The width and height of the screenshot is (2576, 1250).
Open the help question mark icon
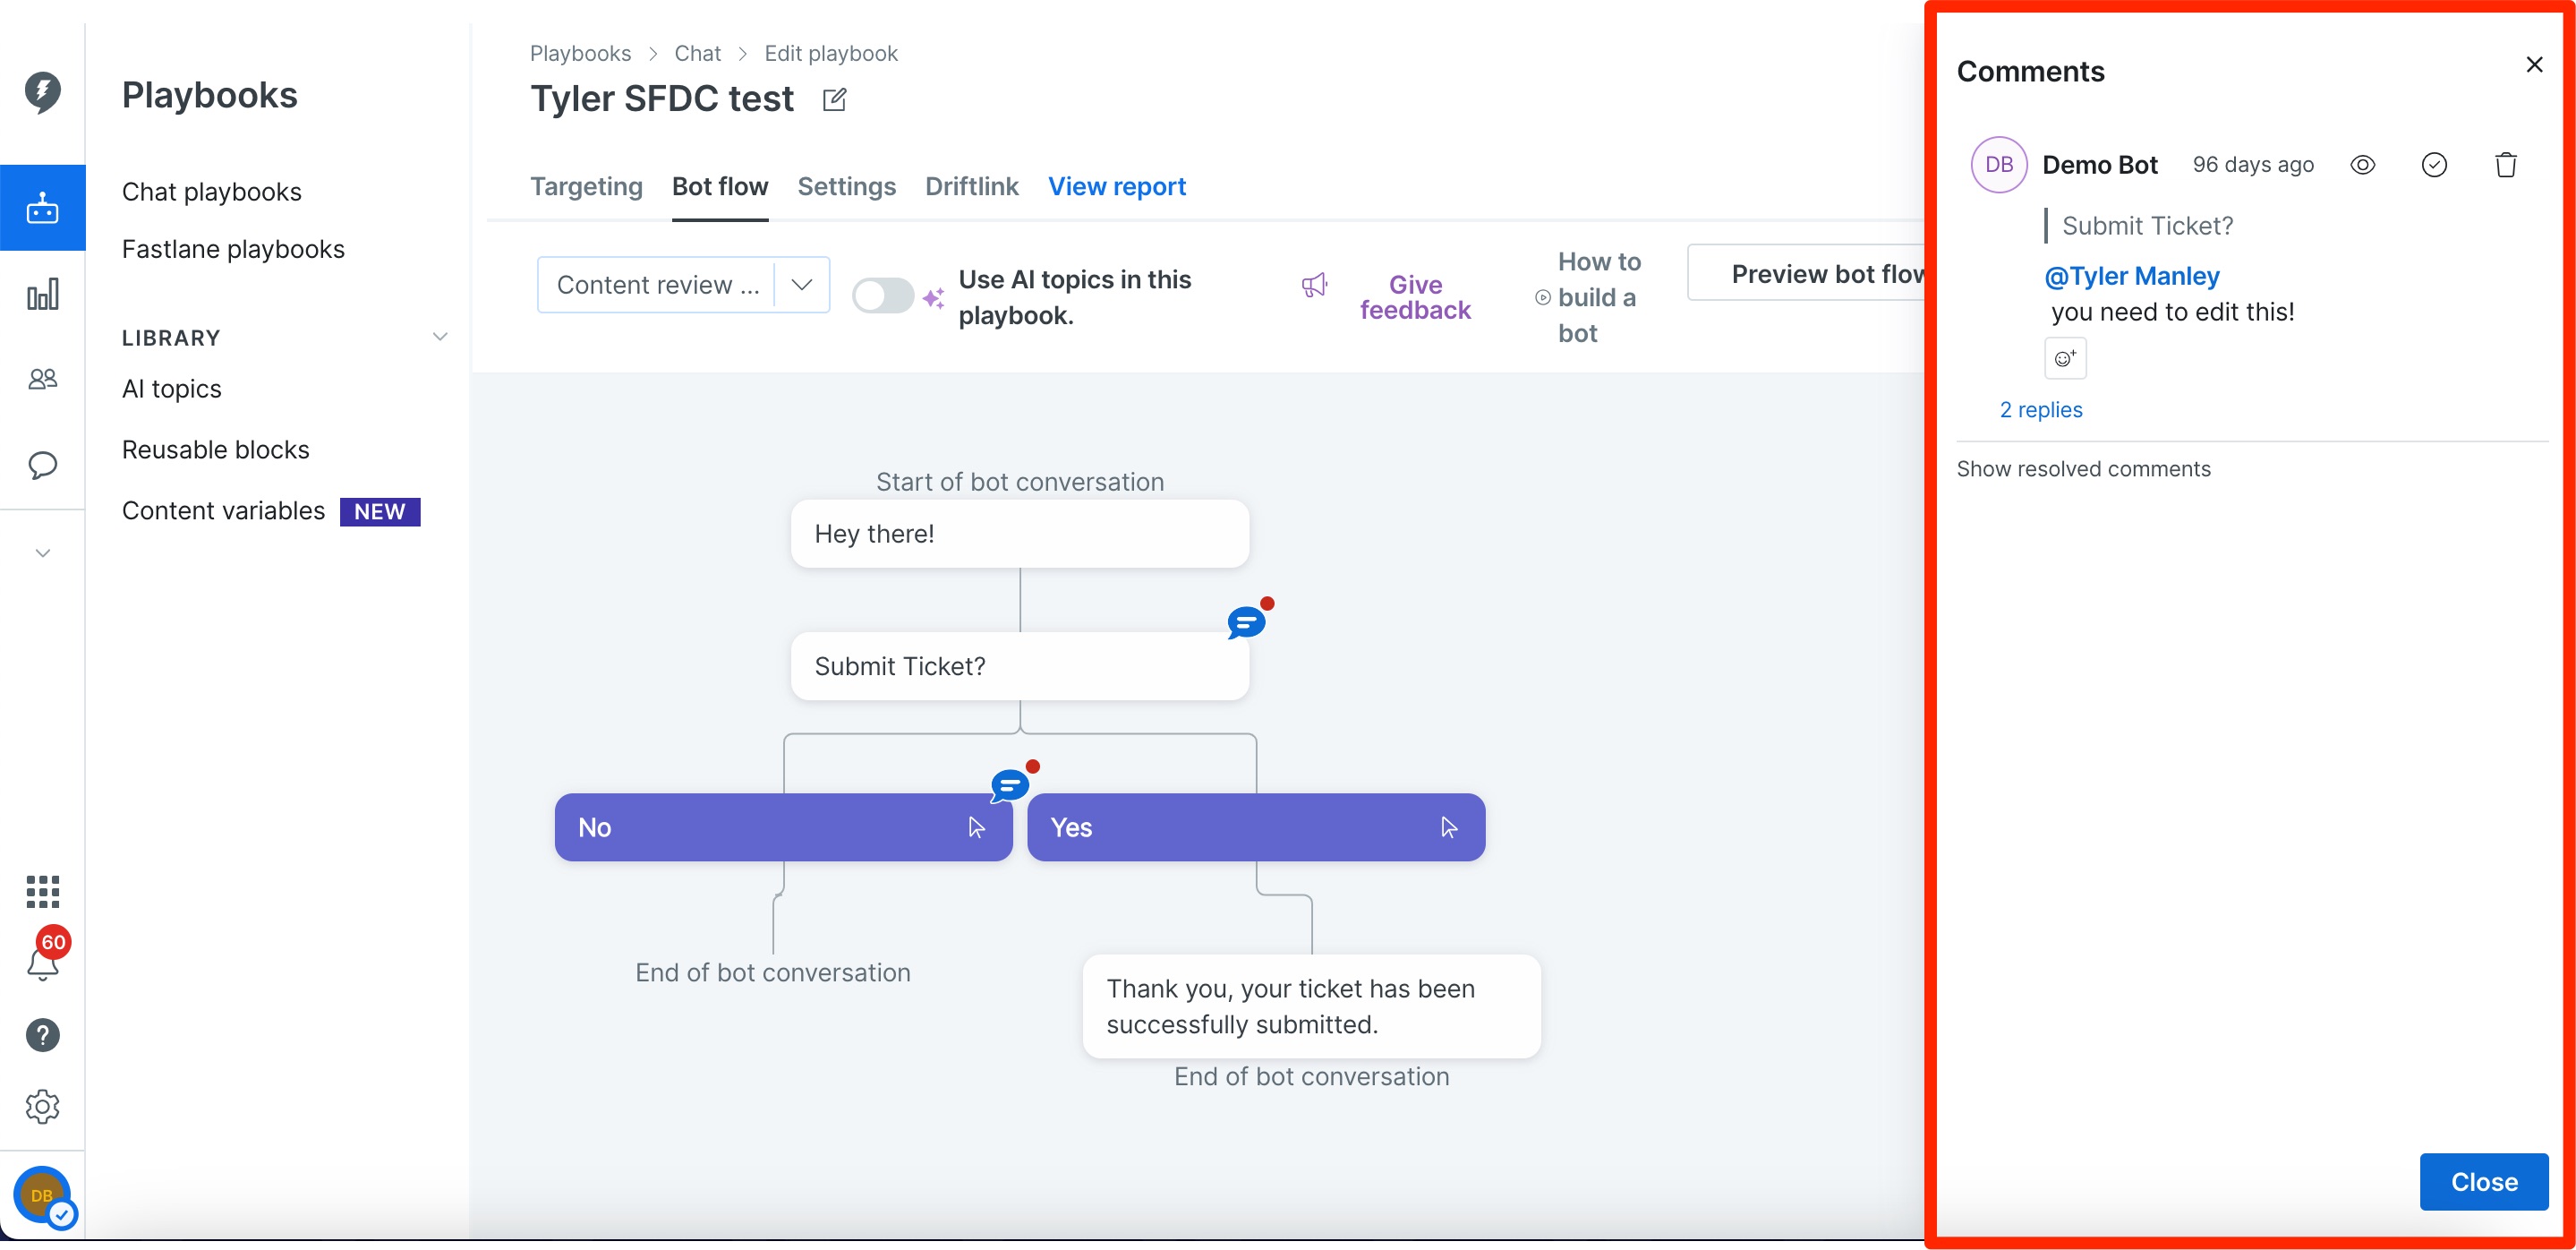tap(42, 1035)
